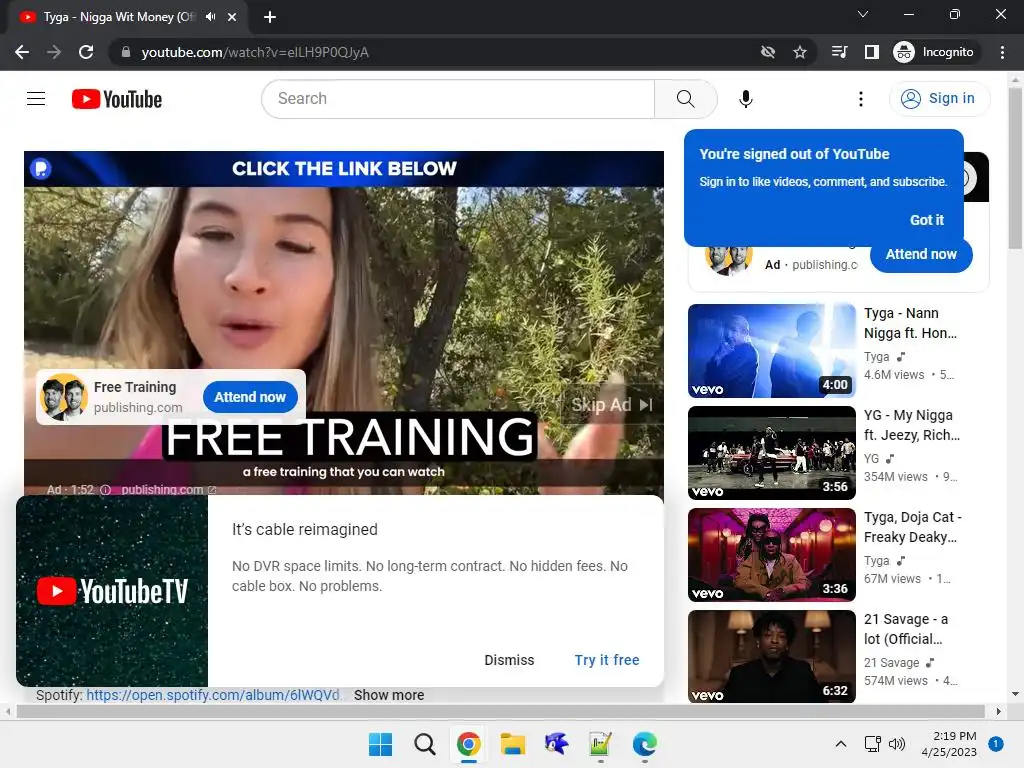
Task: Open Microsoft Edge from taskbar
Action: point(645,744)
